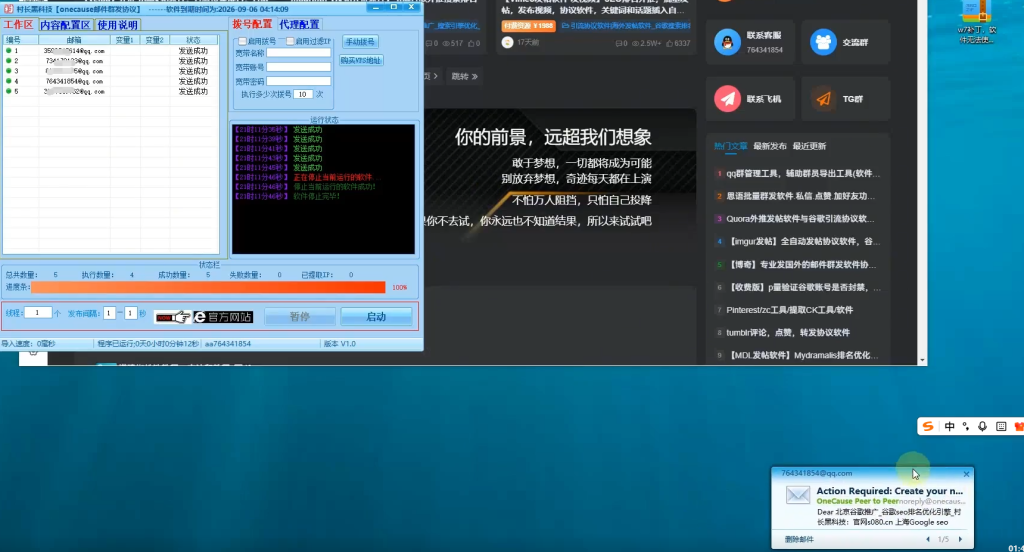The image size is (1024, 552).
Task: Go to the previous mail in notification
Action: coord(928,539)
